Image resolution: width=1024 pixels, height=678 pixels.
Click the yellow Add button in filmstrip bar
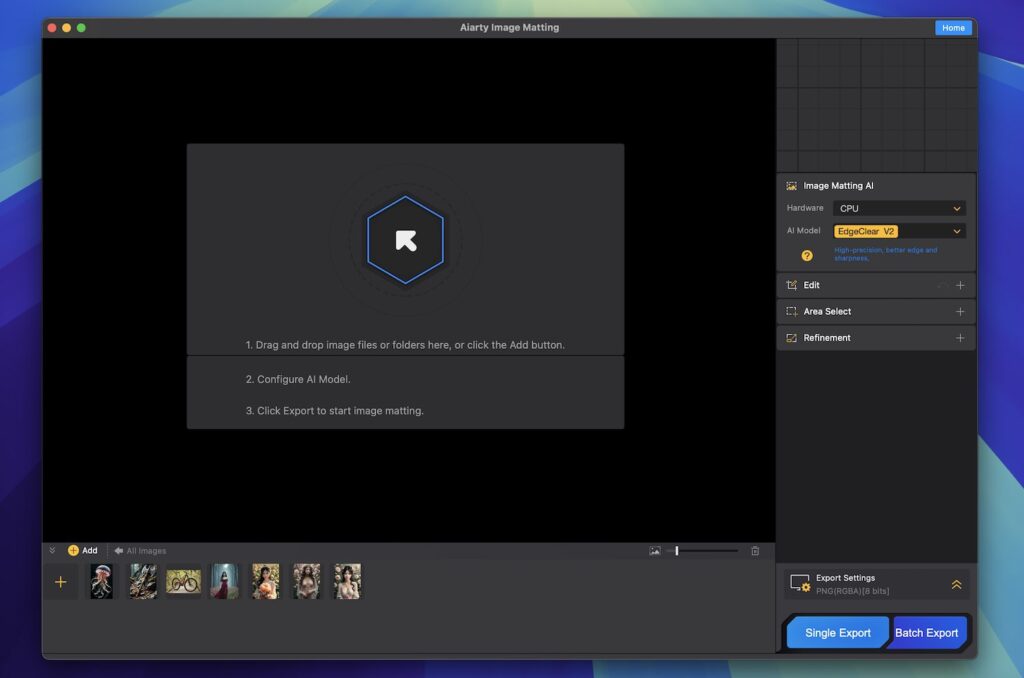point(82,551)
